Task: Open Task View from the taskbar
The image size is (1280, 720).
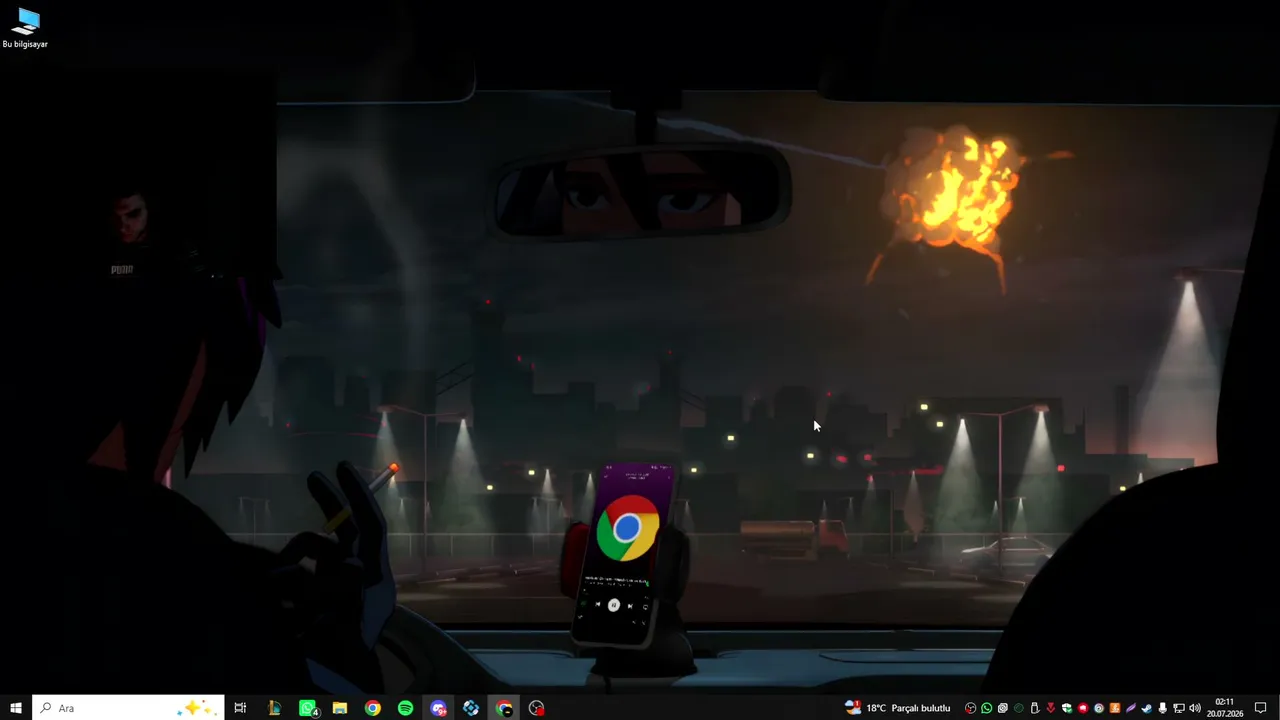Action: click(x=240, y=708)
